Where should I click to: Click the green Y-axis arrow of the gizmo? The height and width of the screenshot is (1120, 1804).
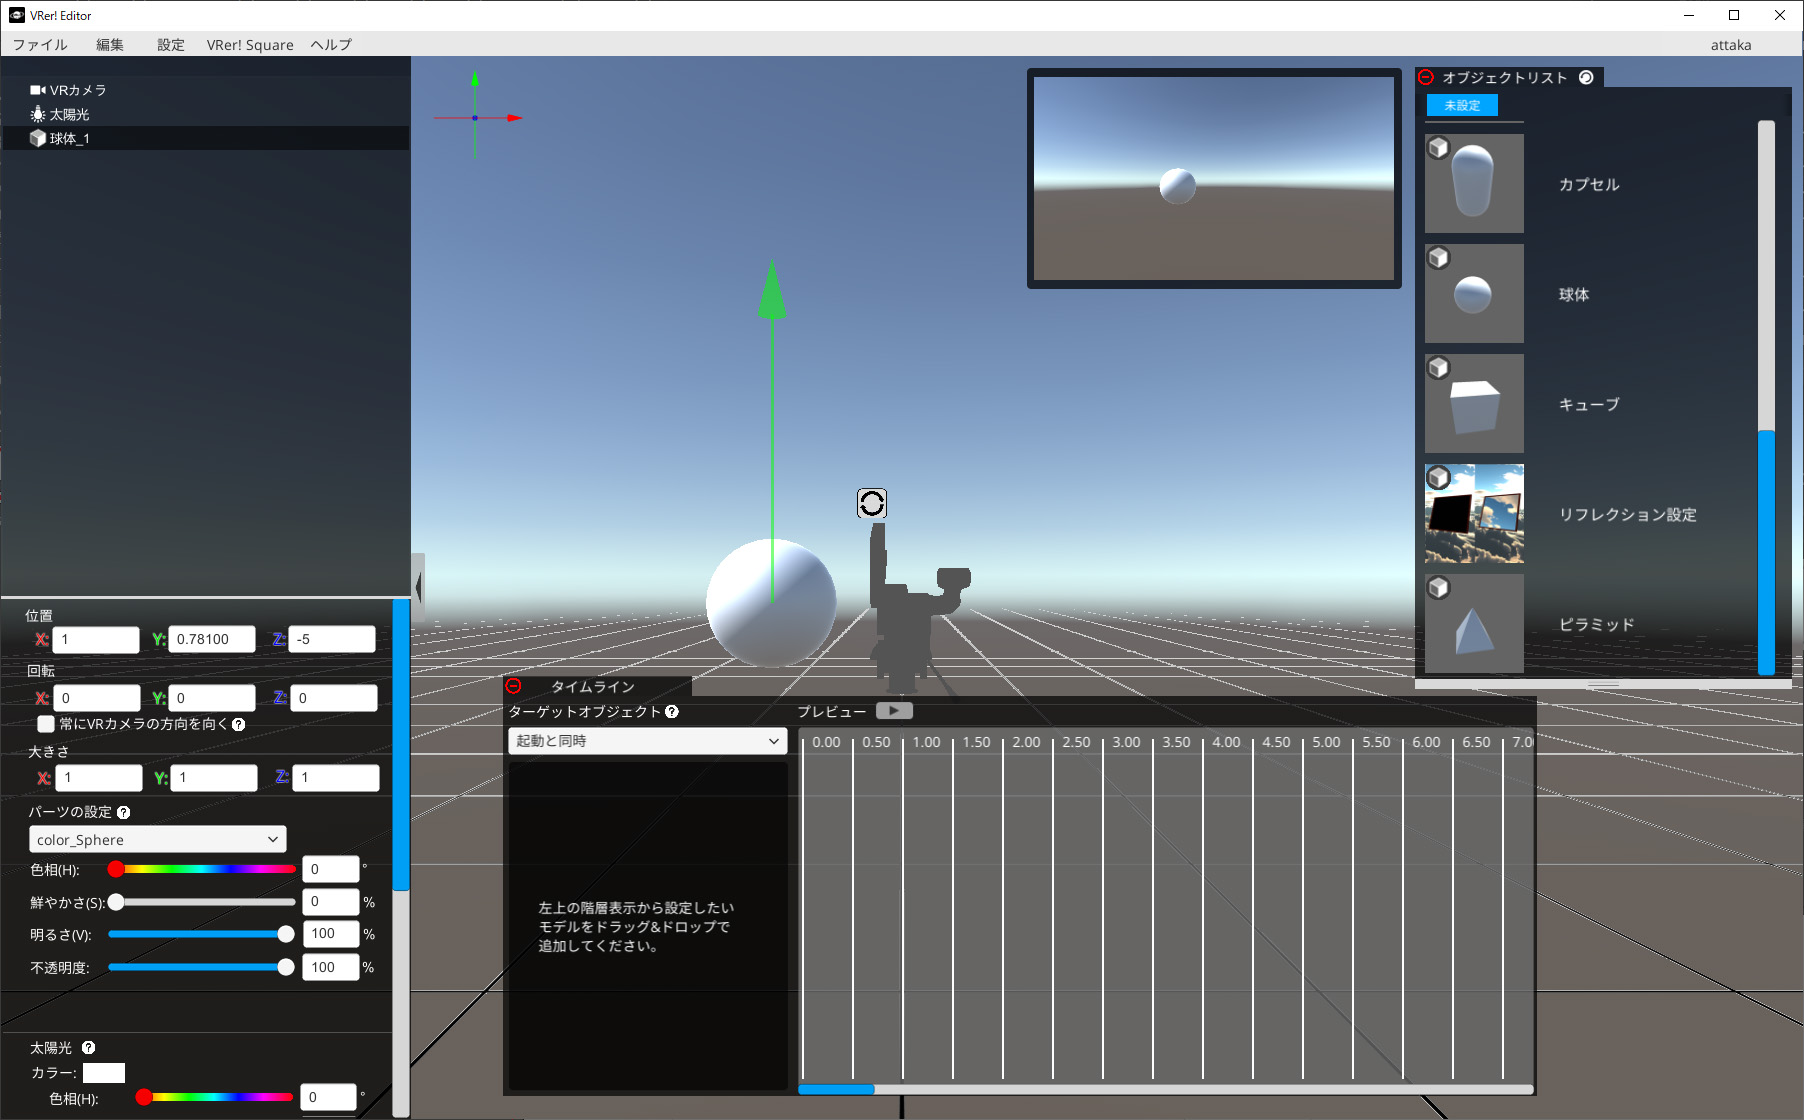point(771,291)
